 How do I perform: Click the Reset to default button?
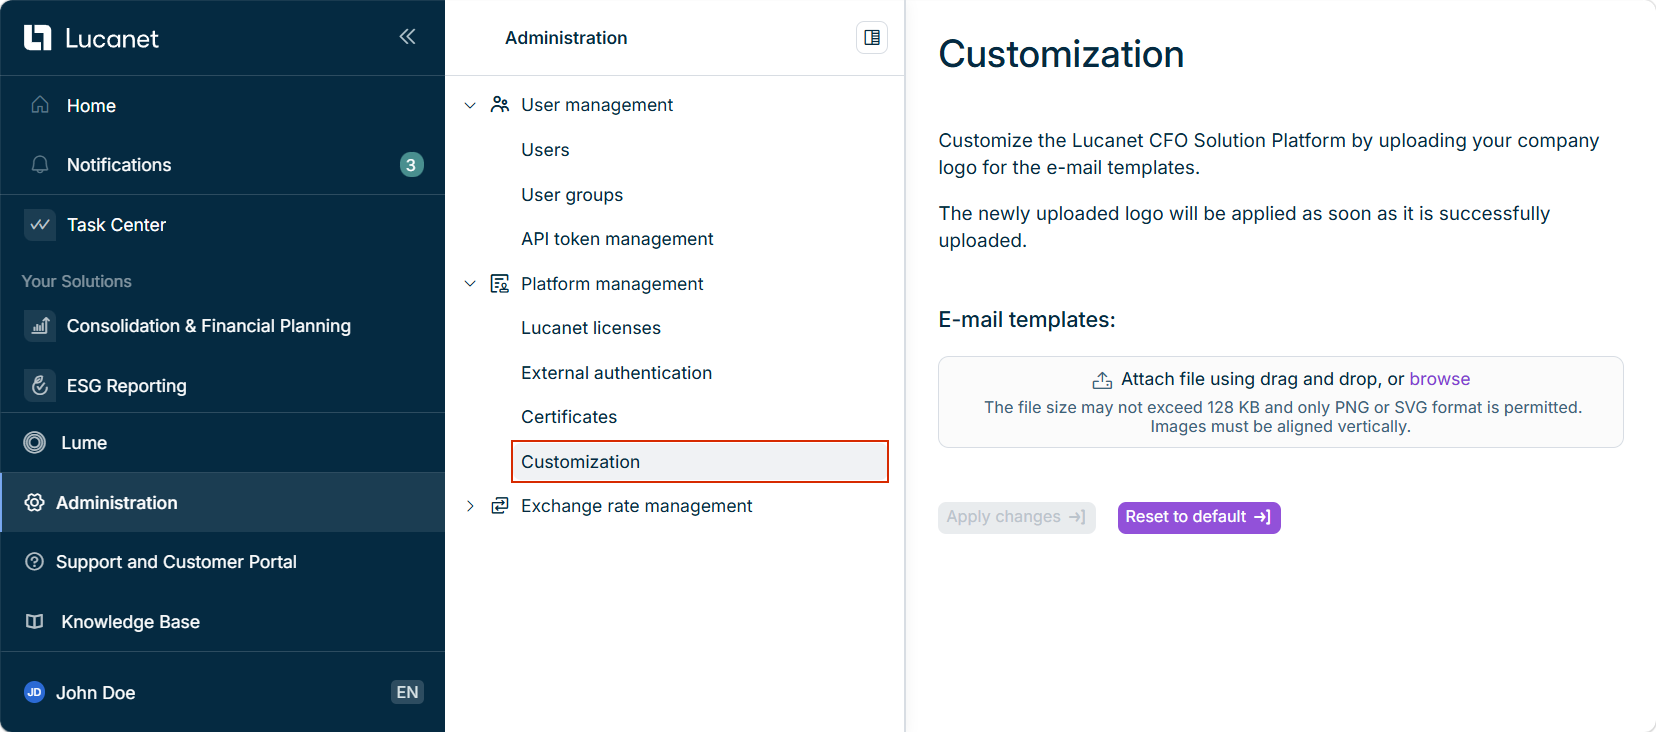click(x=1199, y=517)
